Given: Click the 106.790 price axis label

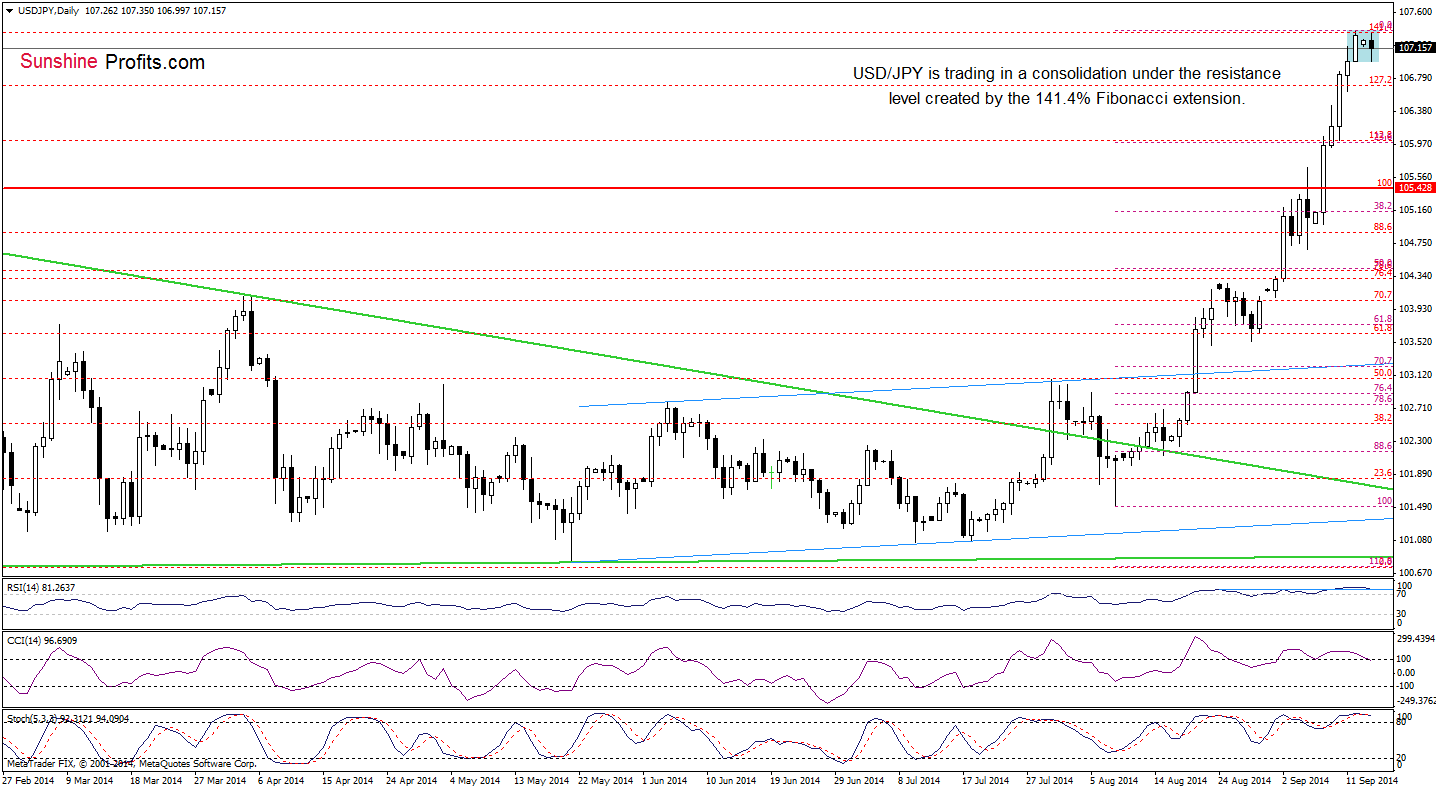Looking at the screenshot, I should (x=1414, y=77).
